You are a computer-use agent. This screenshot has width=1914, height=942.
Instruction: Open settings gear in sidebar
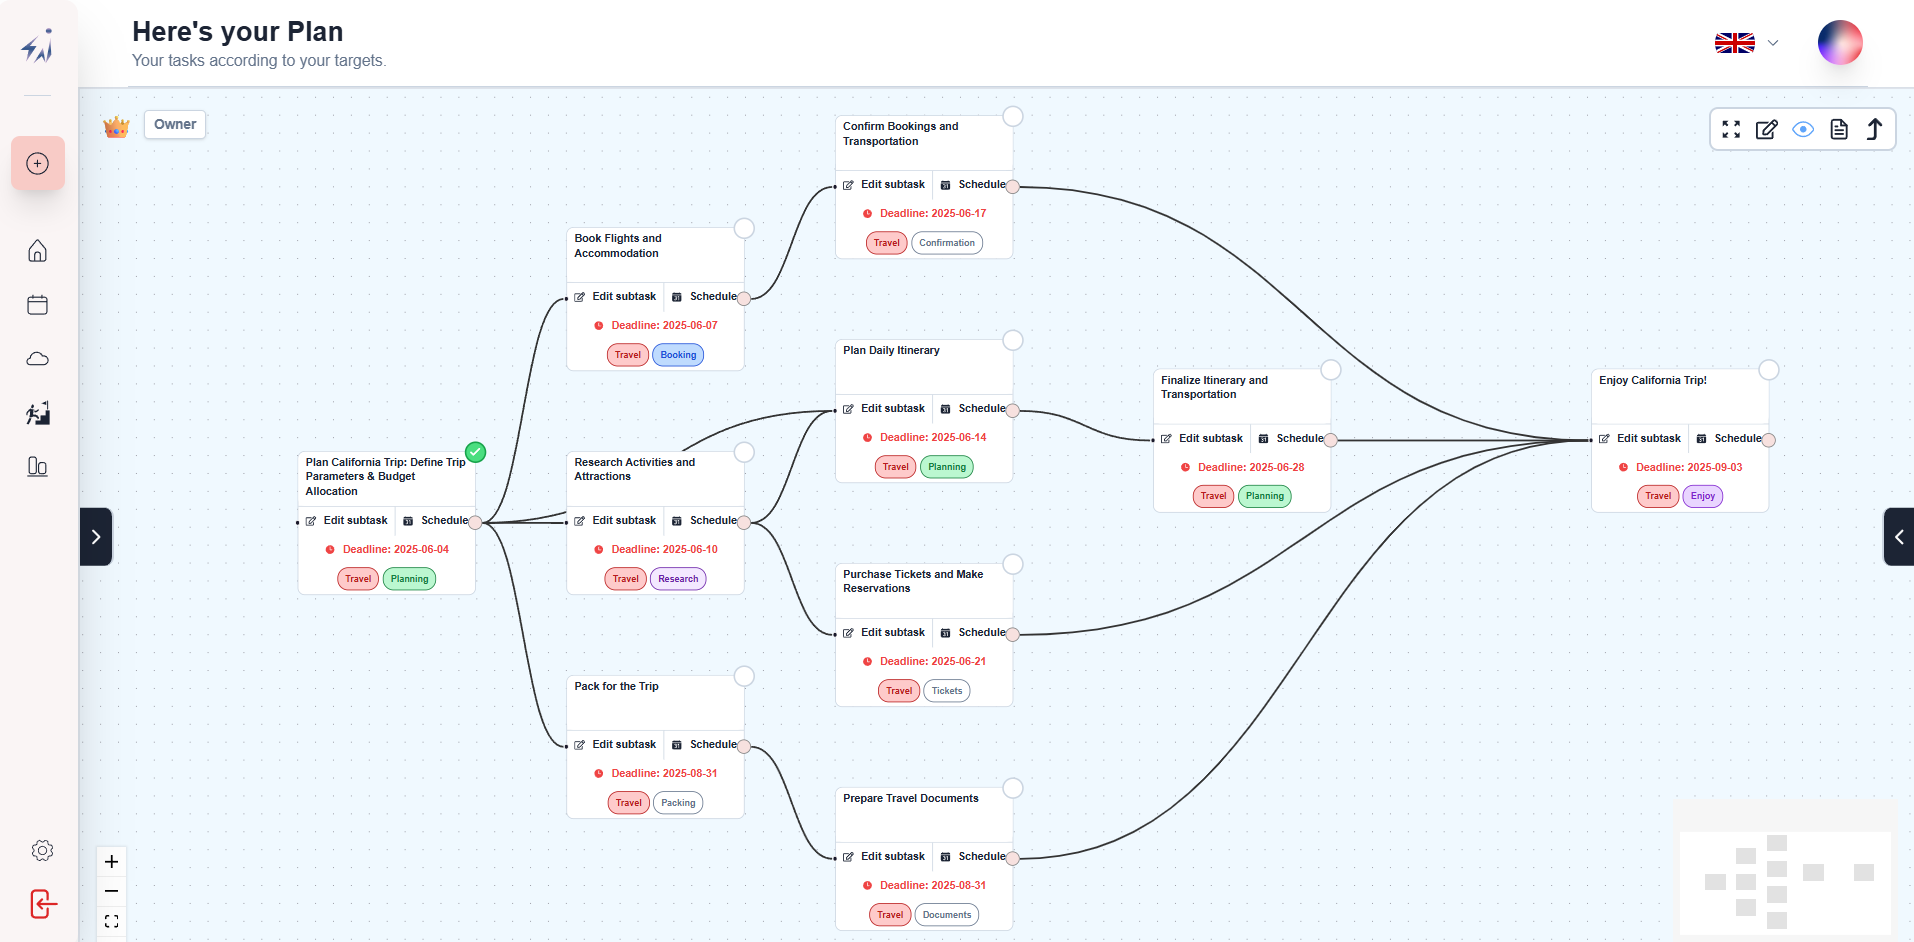coord(42,850)
